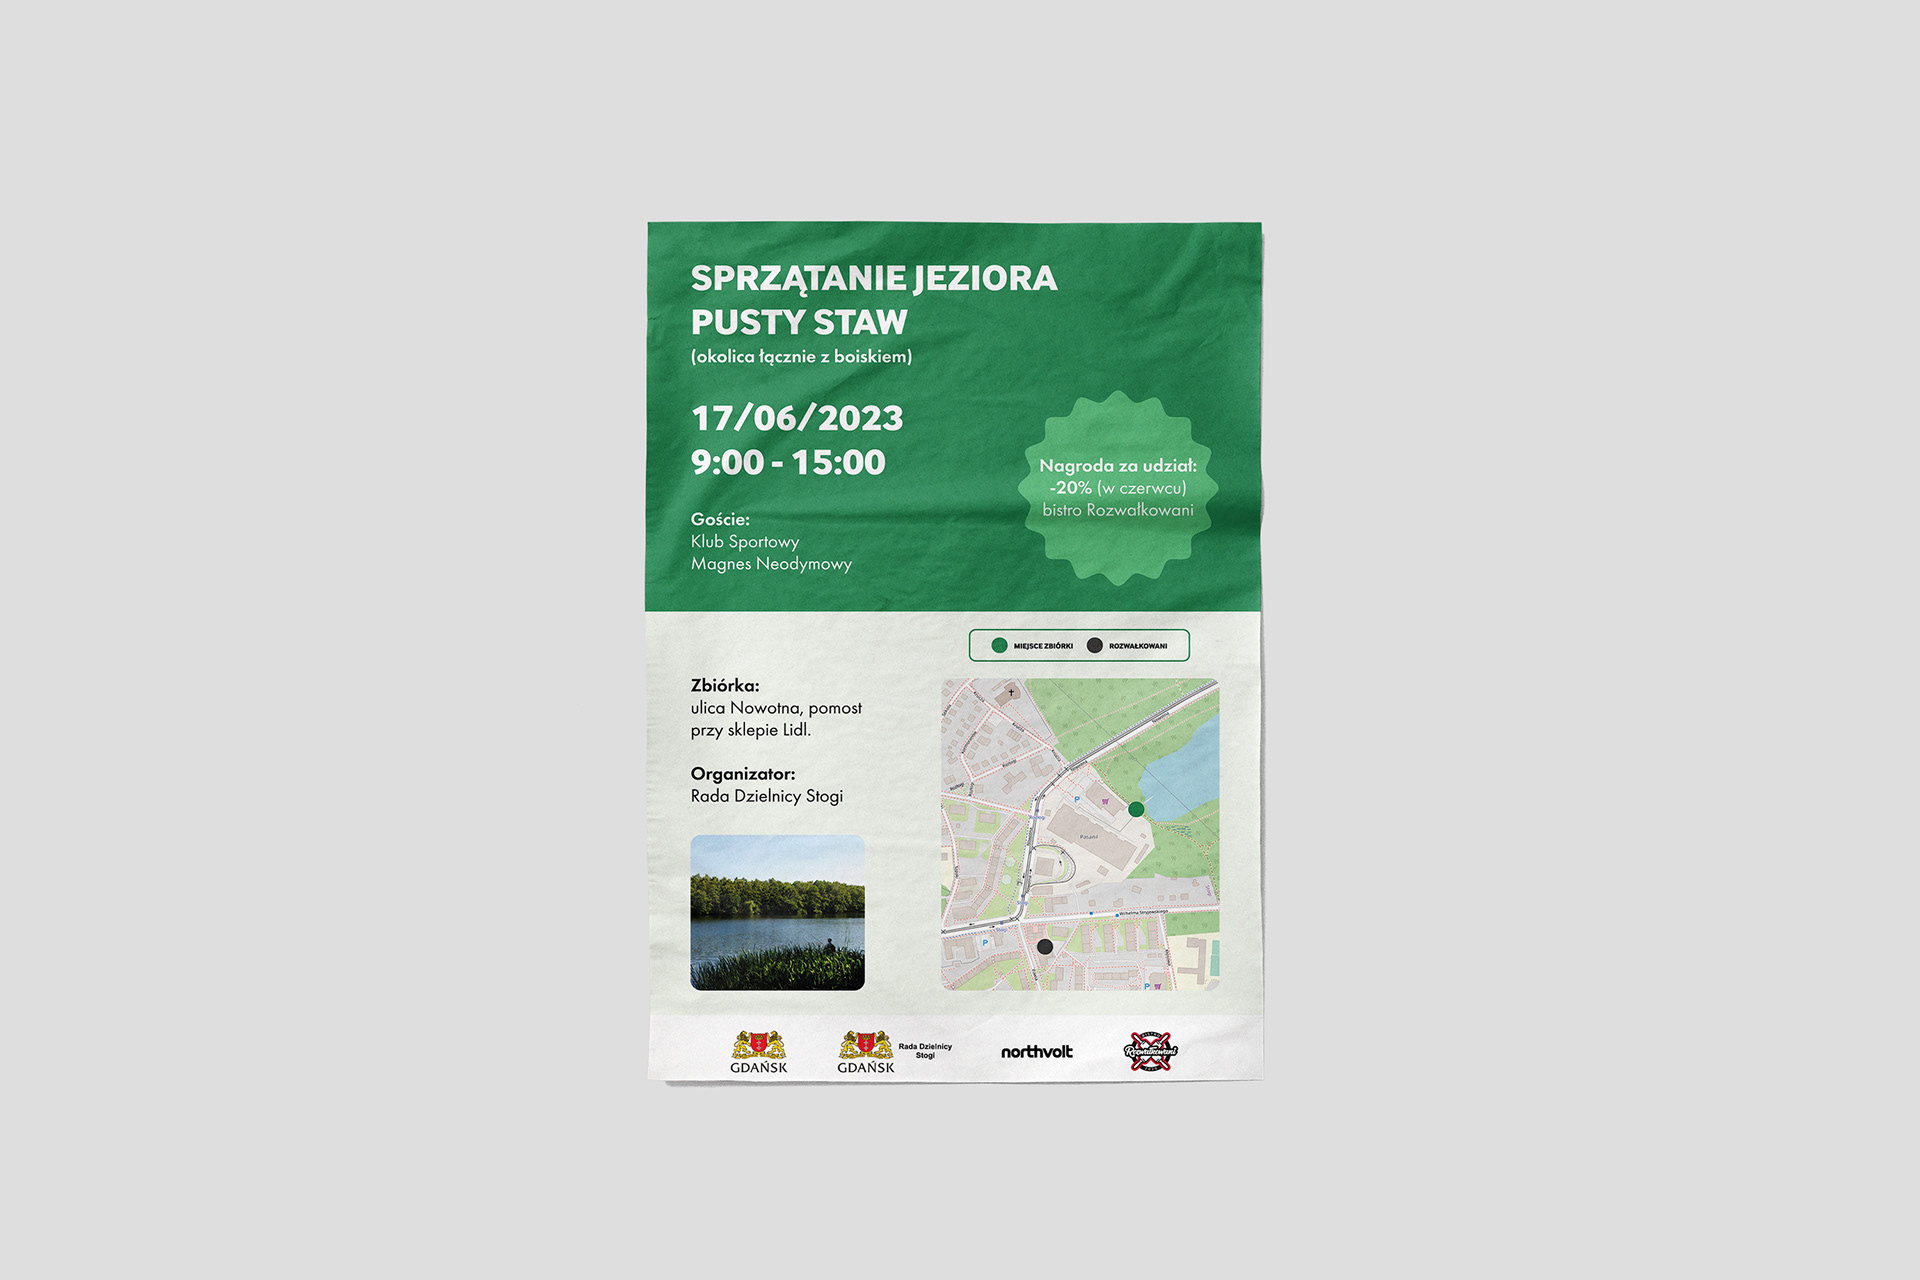
Task: Click the 9:00 - 15:00 time text
Action: [788, 462]
